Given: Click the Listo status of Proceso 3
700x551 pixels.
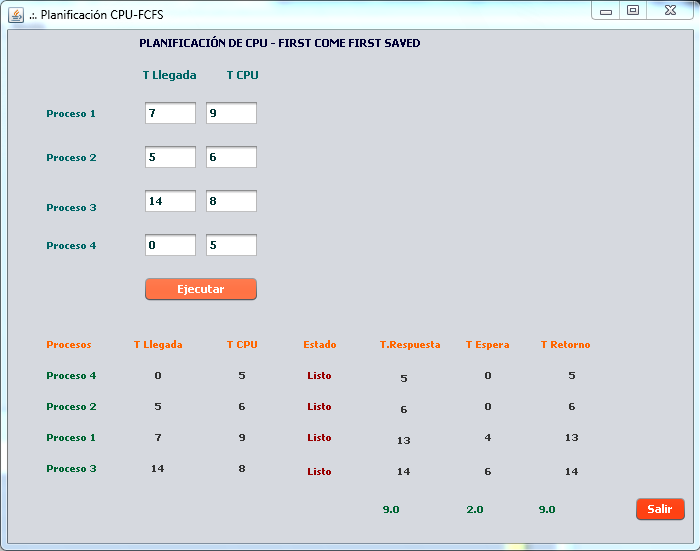Looking at the screenshot, I should point(319,472).
